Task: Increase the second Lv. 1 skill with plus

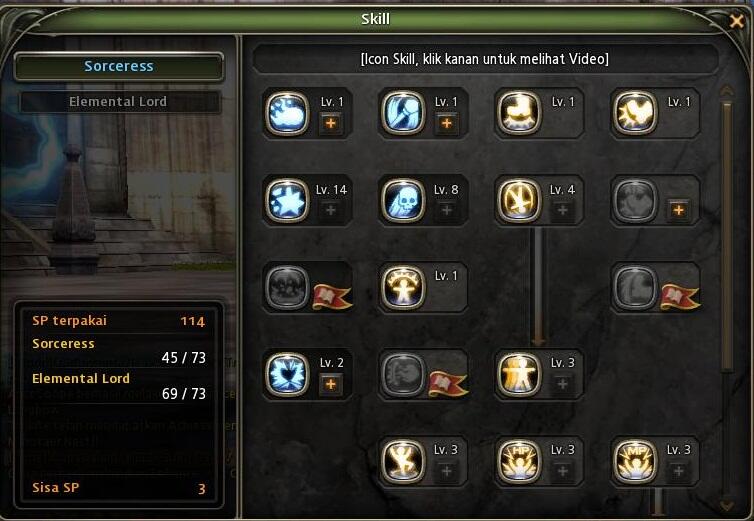Action: [x=447, y=123]
